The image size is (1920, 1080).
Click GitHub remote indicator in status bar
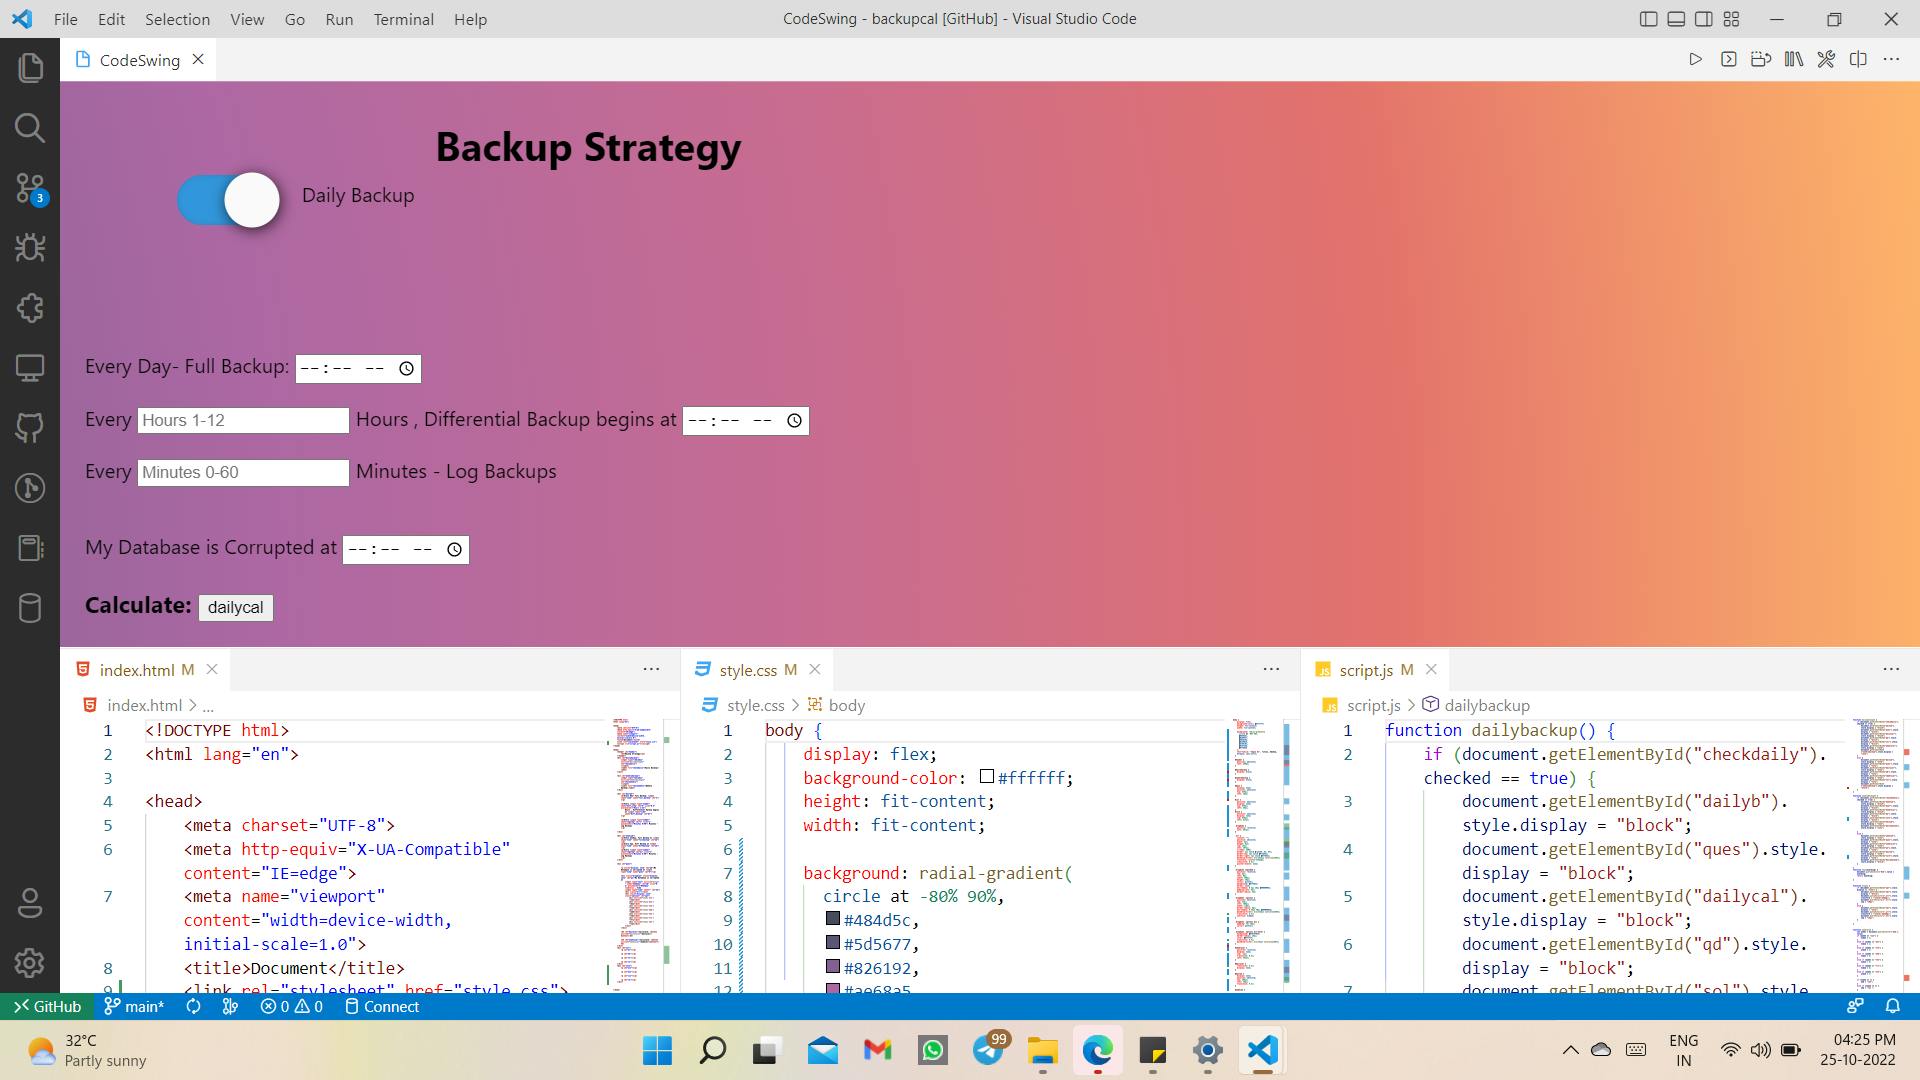click(47, 1007)
